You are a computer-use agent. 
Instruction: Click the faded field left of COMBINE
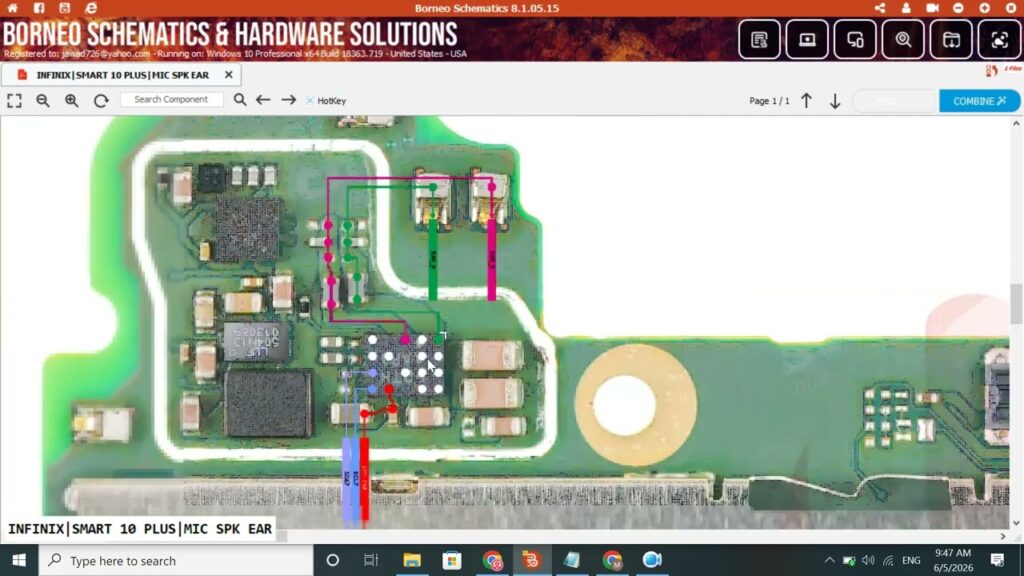[894, 101]
